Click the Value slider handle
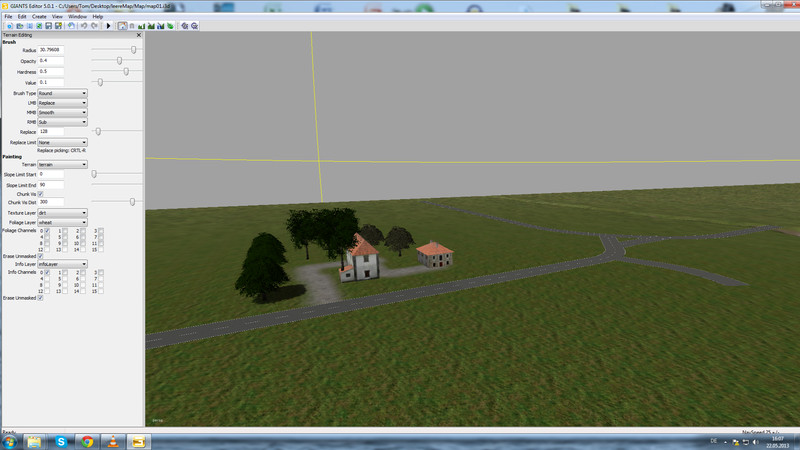 (x=101, y=82)
